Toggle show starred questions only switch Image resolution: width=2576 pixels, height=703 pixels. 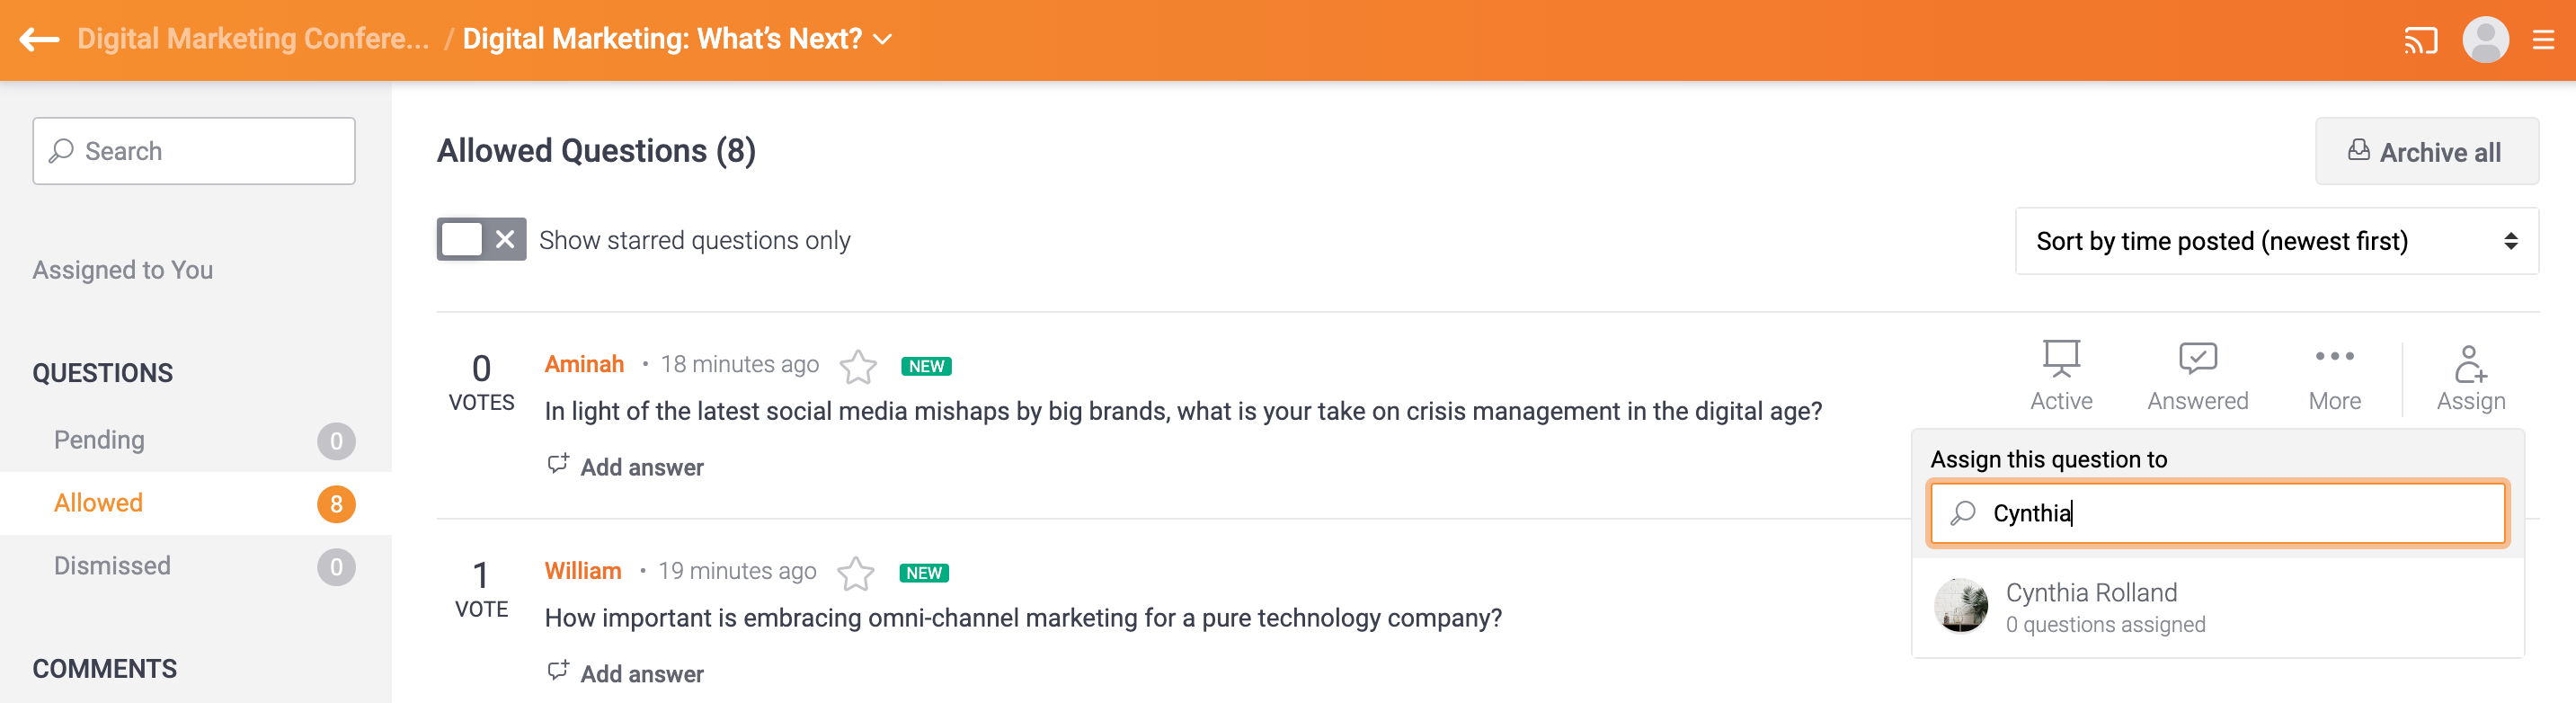pos(481,240)
